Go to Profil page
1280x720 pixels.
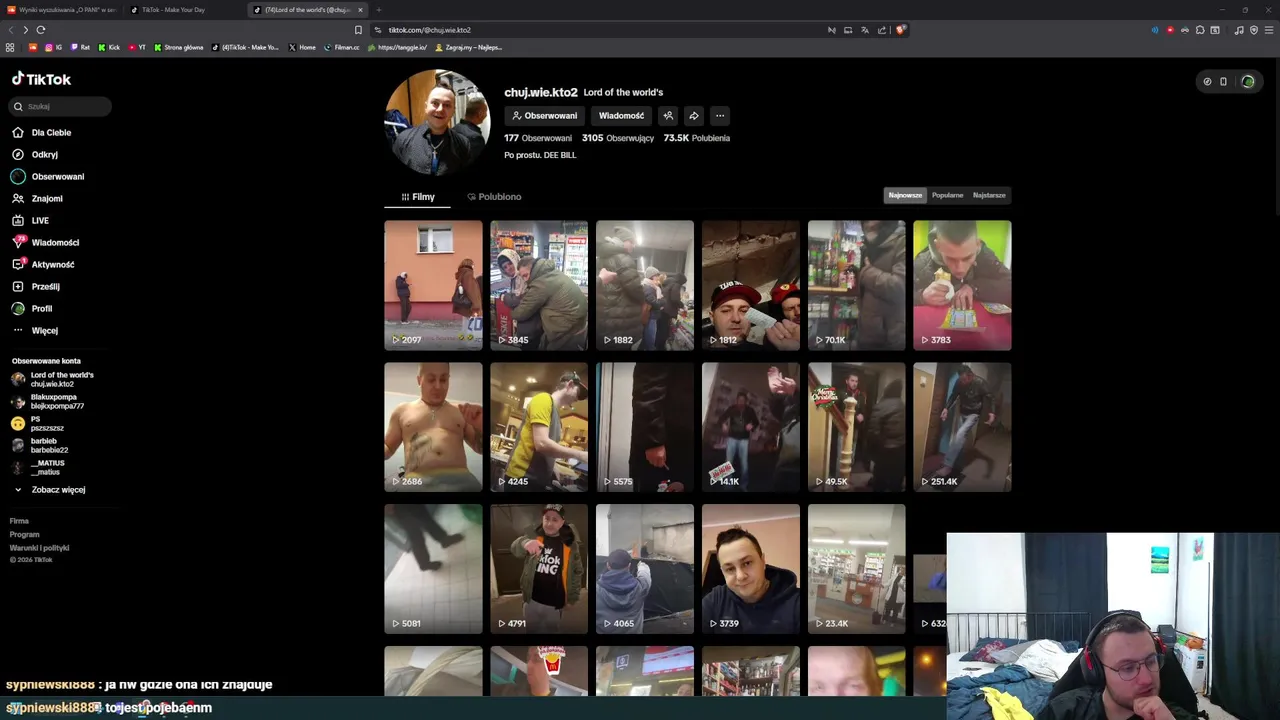(x=32, y=308)
